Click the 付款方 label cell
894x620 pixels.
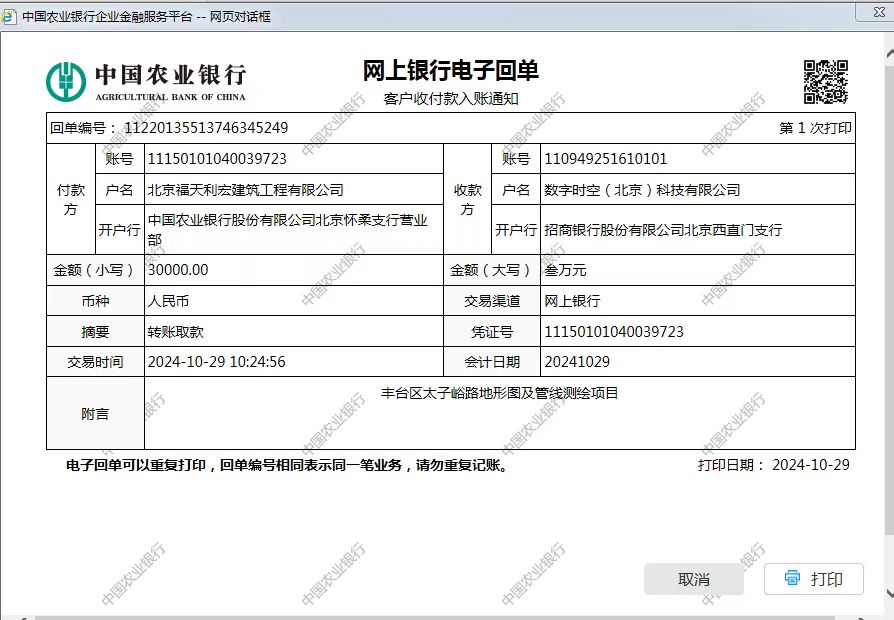tap(71, 199)
